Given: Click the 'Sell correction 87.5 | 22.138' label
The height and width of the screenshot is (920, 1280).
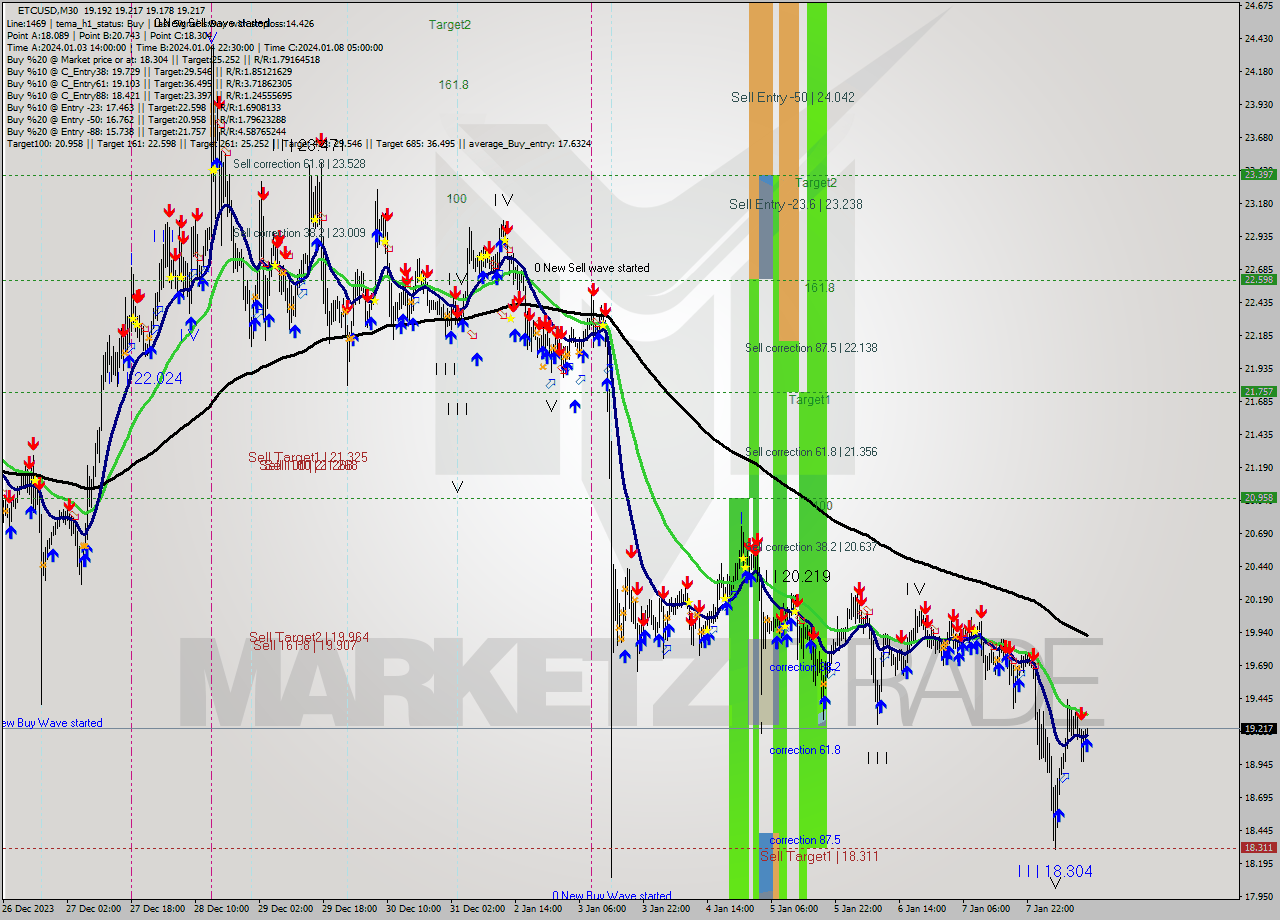Looking at the screenshot, I should 811,348.
